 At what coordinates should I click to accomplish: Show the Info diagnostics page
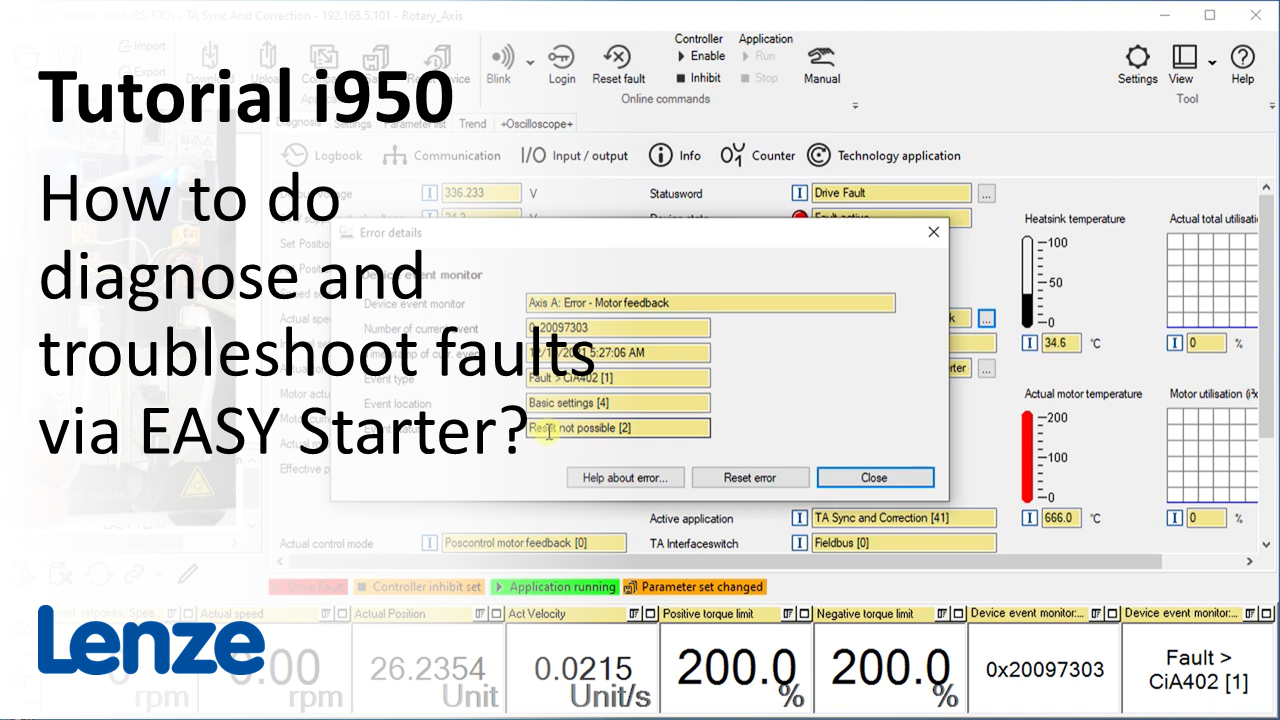[x=675, y=155]
